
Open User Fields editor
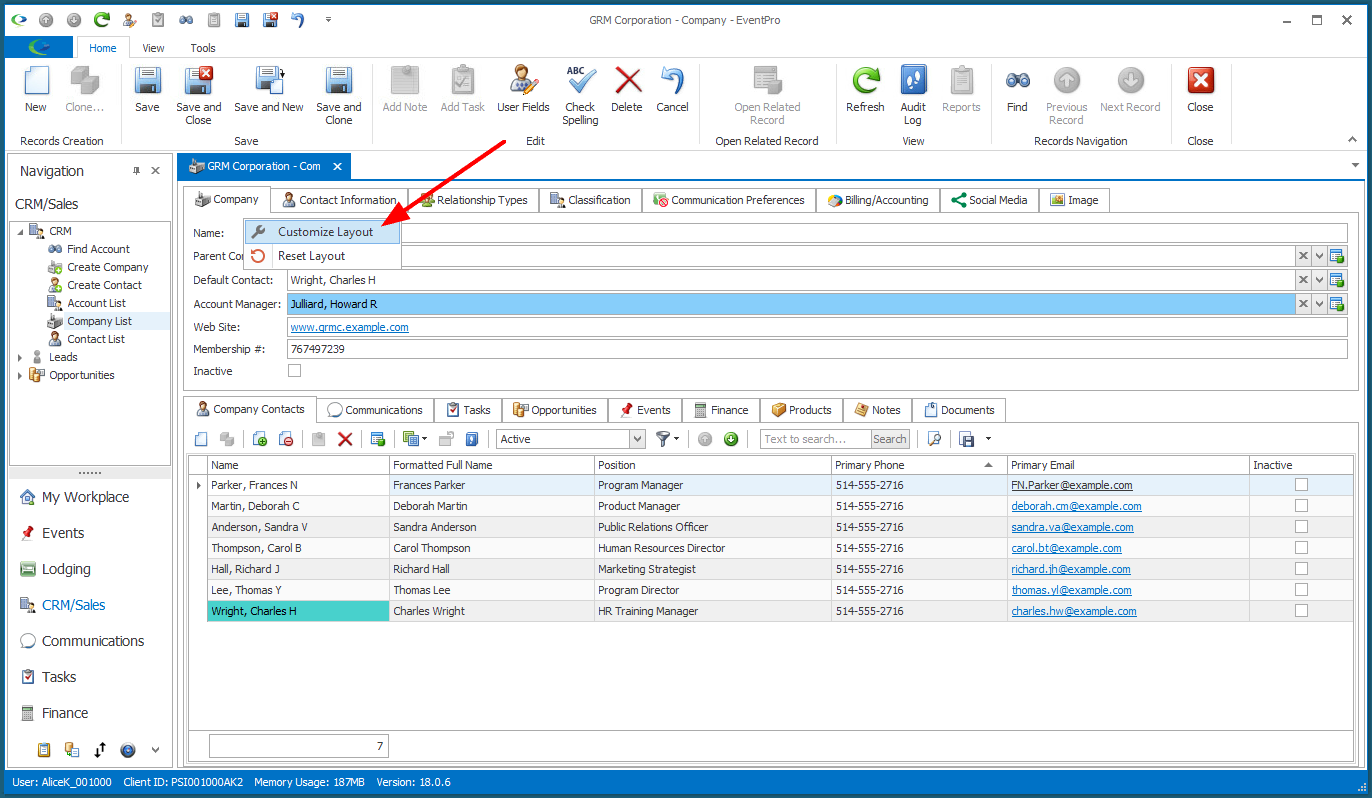pyautogui.click(x=523, y=90)
